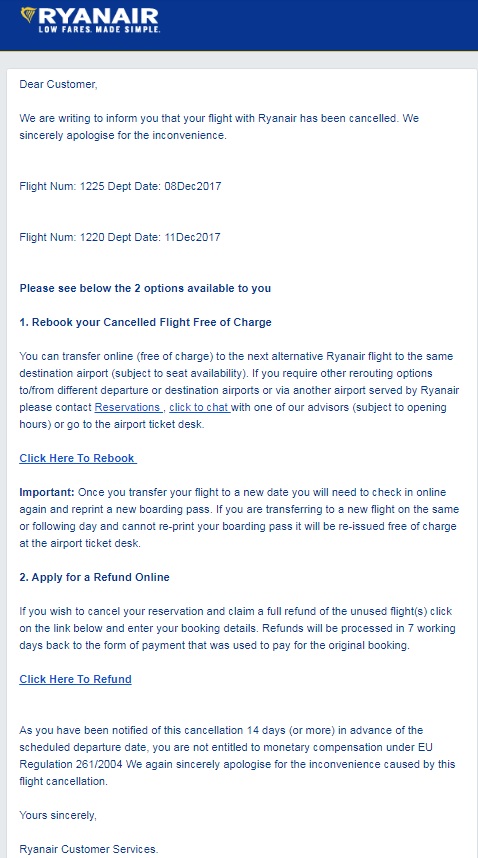Click the 'Low Fares. Made Simple.' tagline

(99, 29)
